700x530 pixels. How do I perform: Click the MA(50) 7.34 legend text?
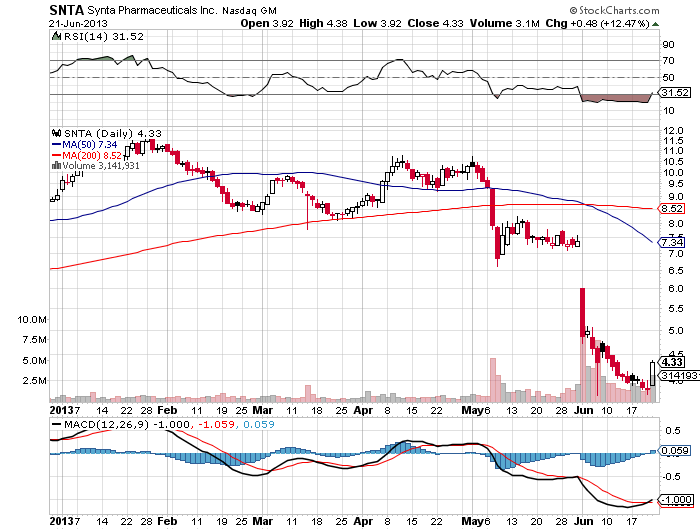89,145
